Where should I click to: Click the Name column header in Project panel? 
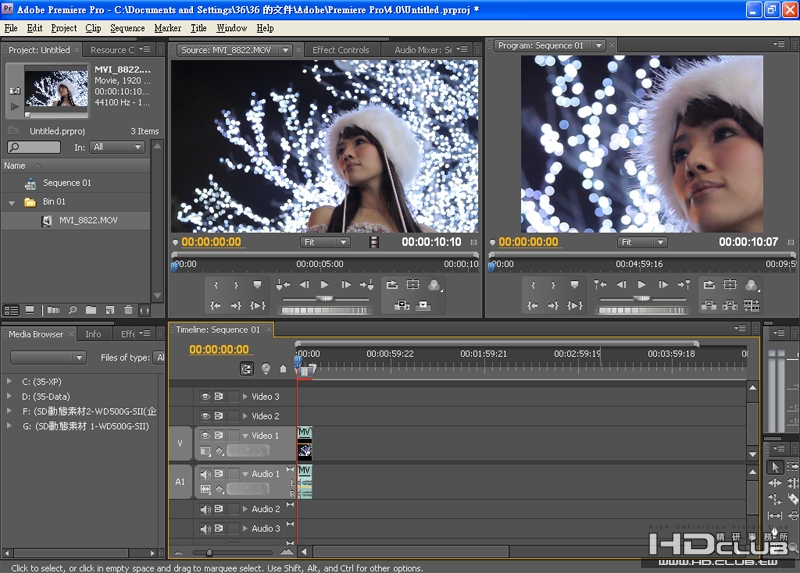point(14,166)
